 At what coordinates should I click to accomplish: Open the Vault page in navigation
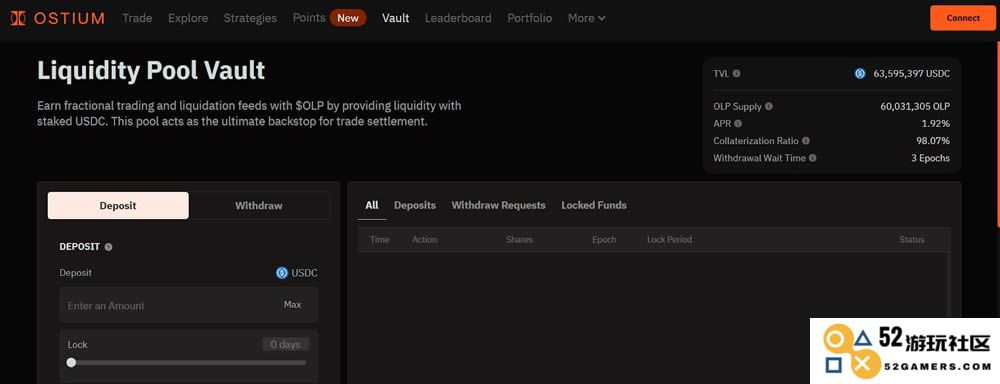pos(395,18)
